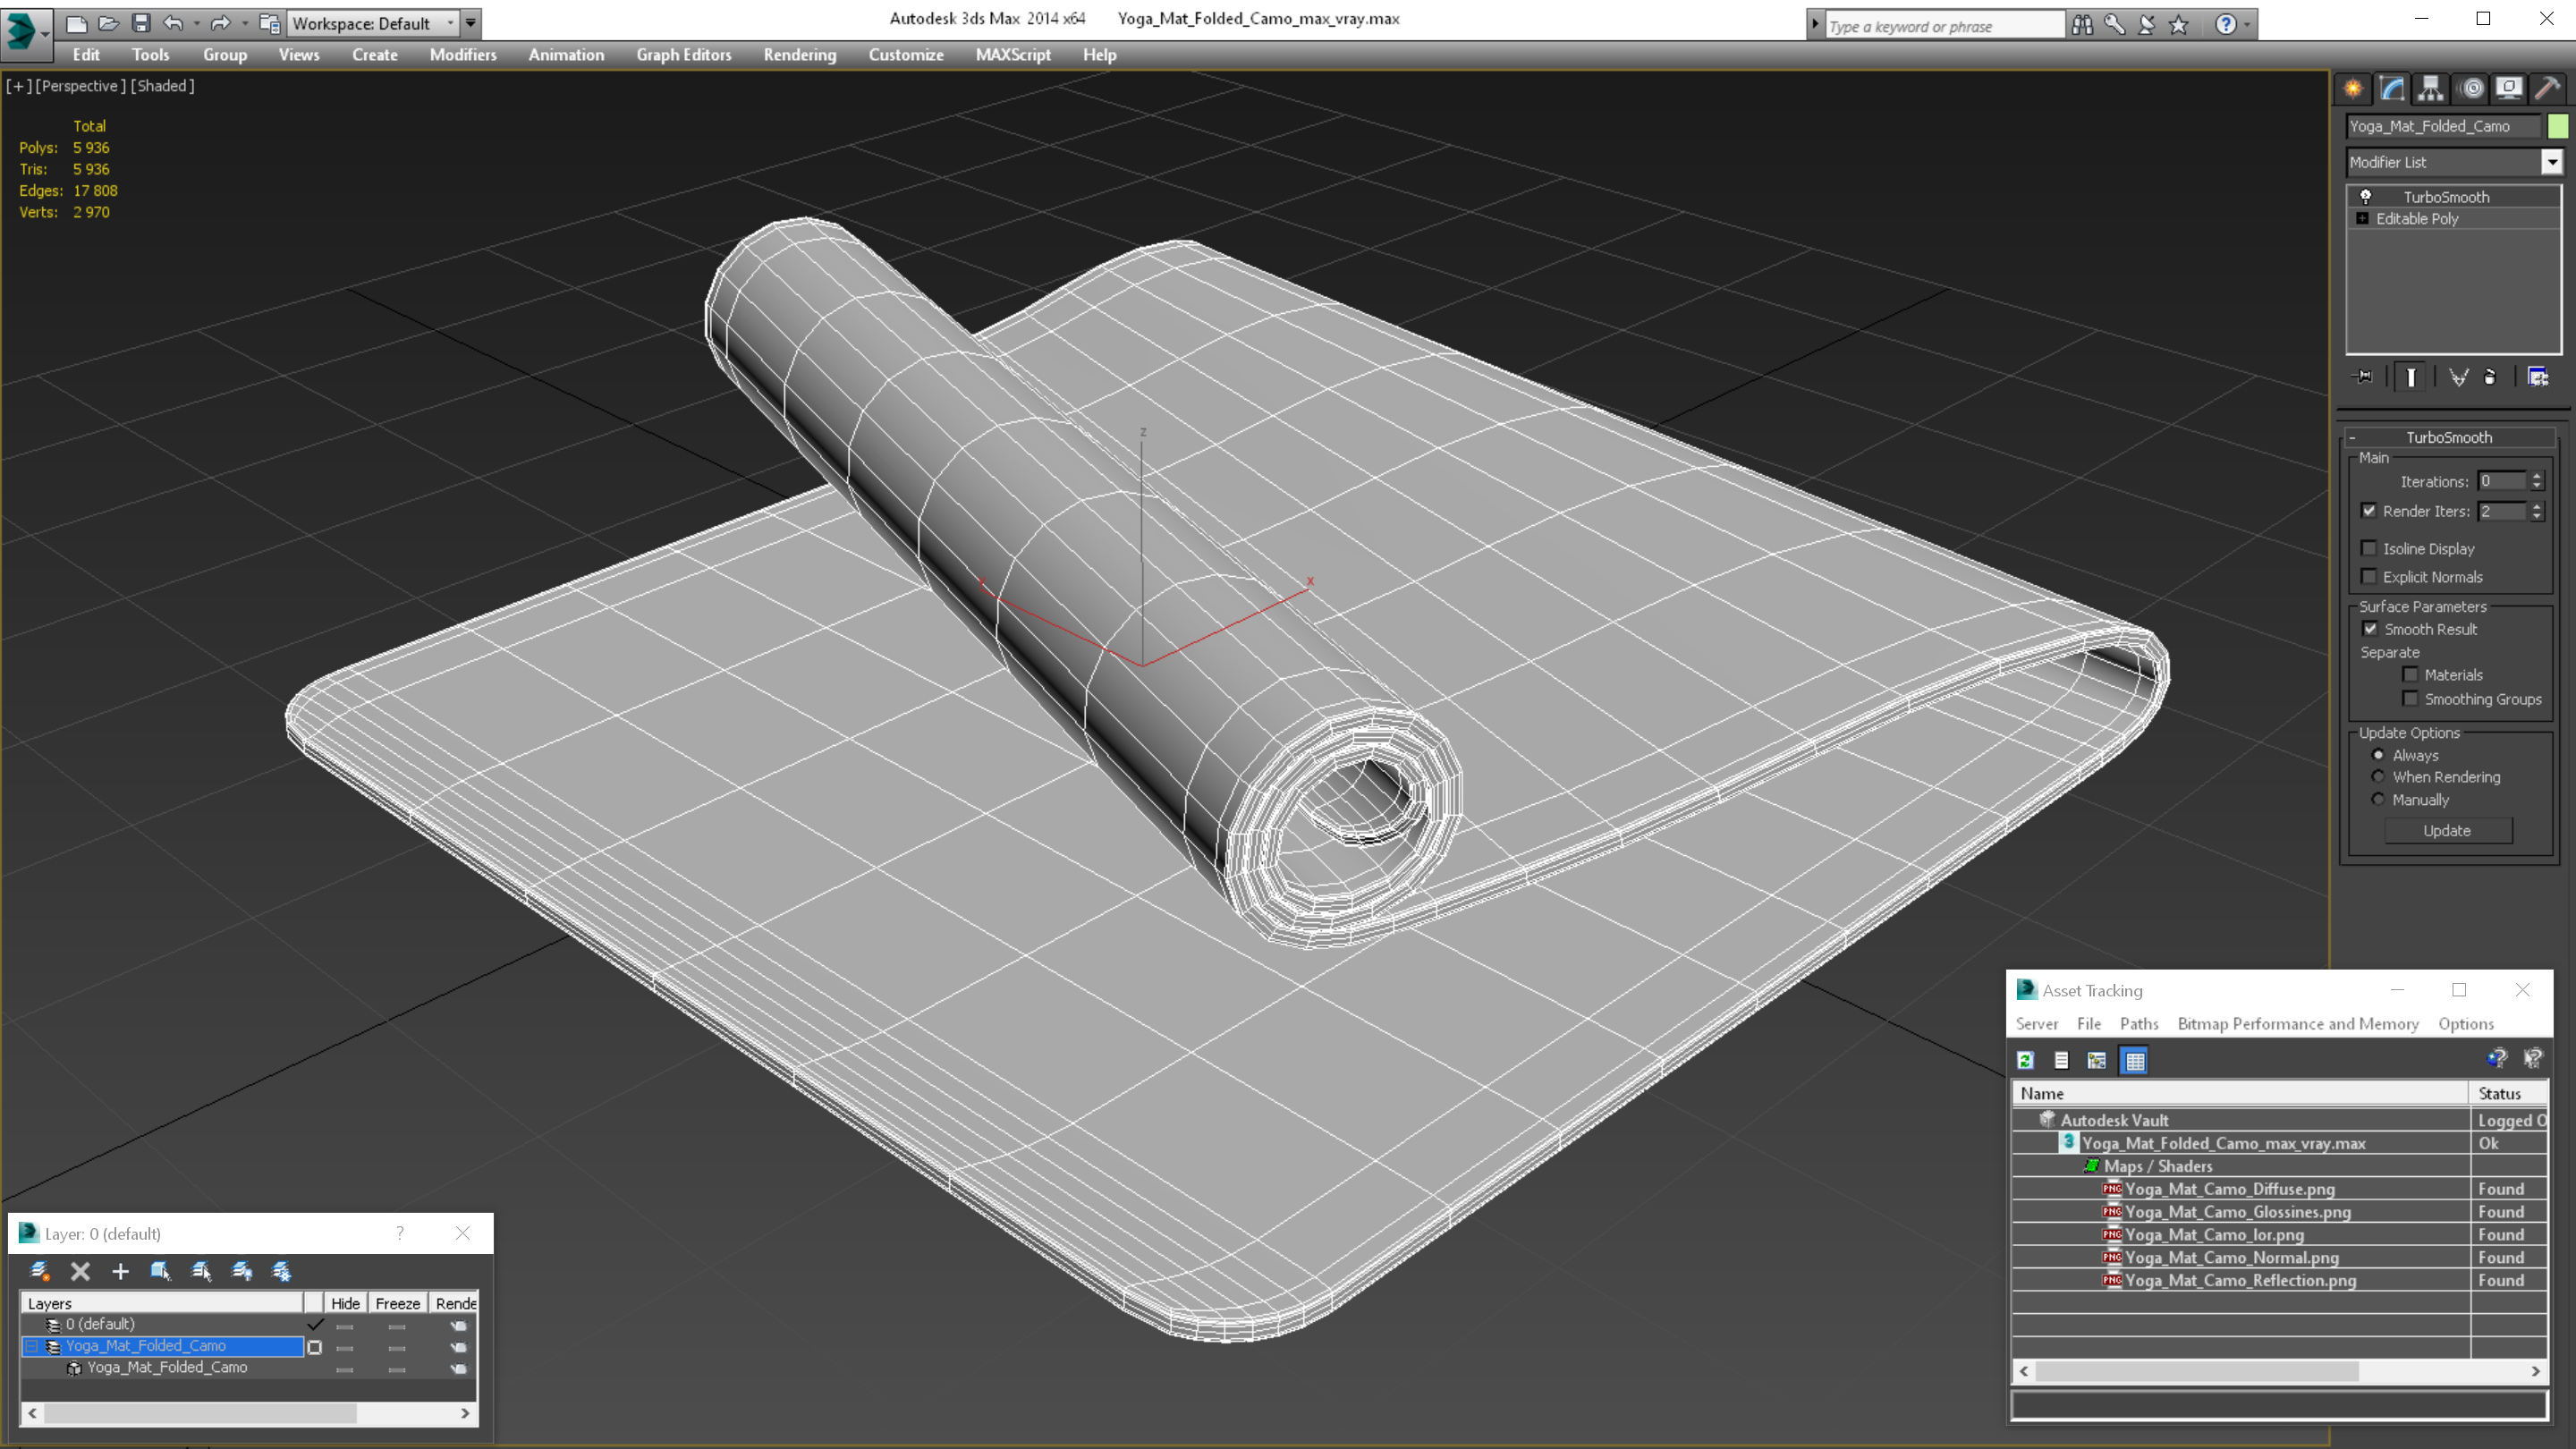Switch Asset Tracking to table view
This screenshot has width=2576, height=1449.
coord(2135,1060)
